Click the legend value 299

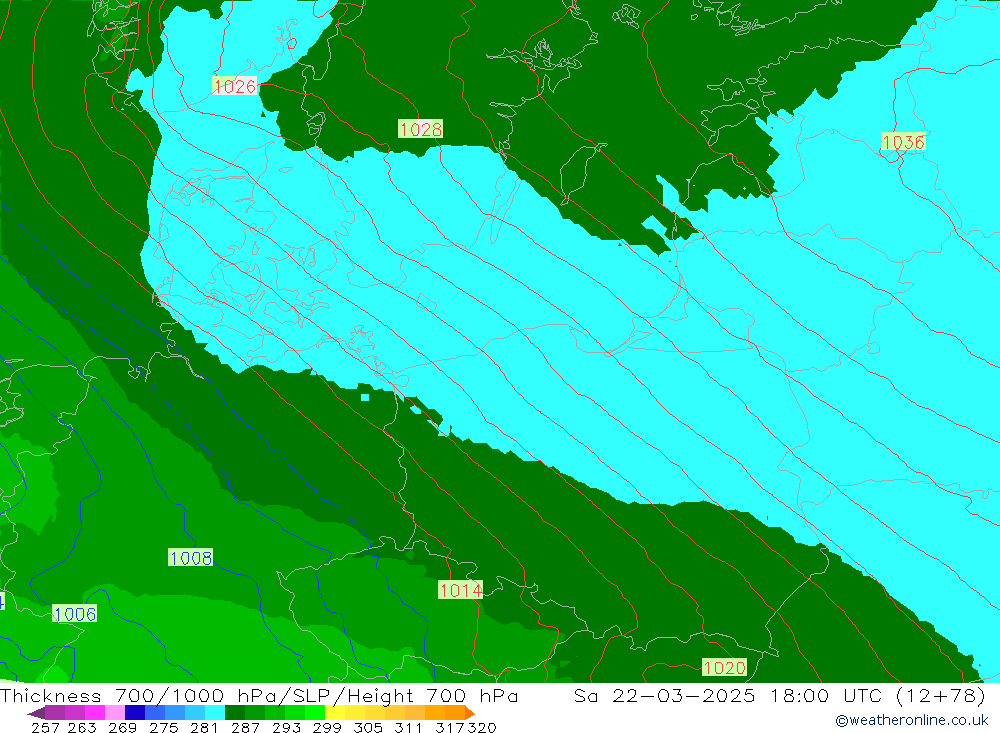(x=327, y=727)
